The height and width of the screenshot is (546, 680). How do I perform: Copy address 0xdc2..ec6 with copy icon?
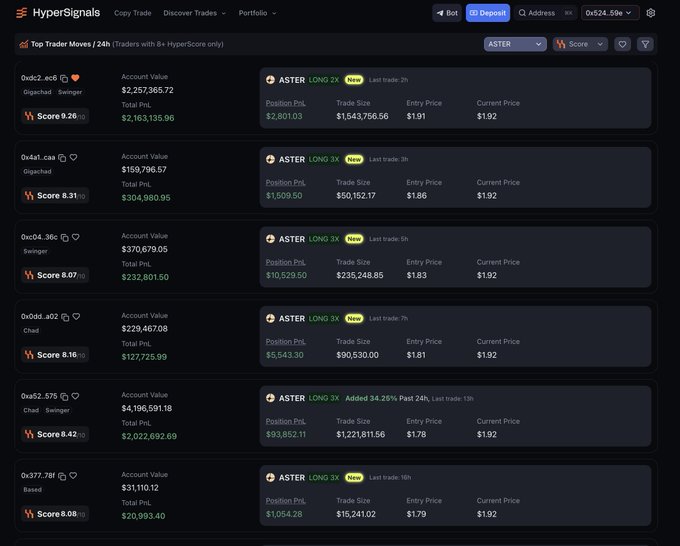click(64, 78)
